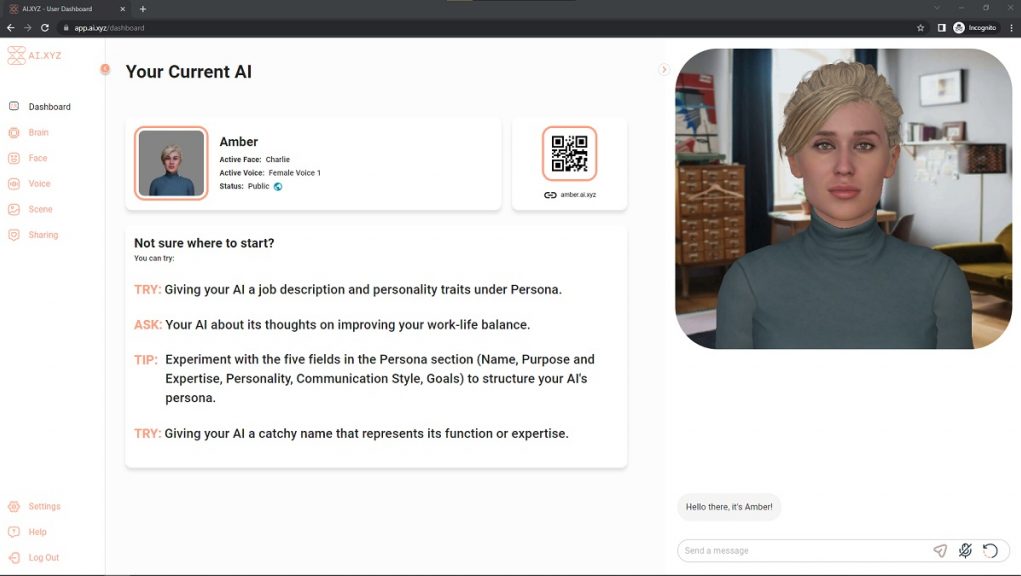Click the Send a message input field

[800, 551]
